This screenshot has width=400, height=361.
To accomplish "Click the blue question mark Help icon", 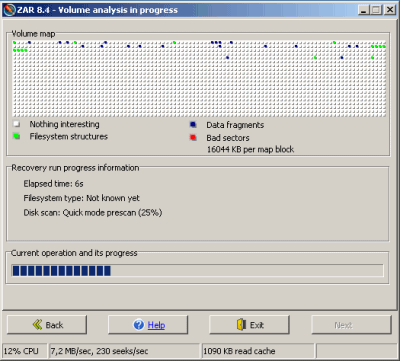I will point(138,325).
